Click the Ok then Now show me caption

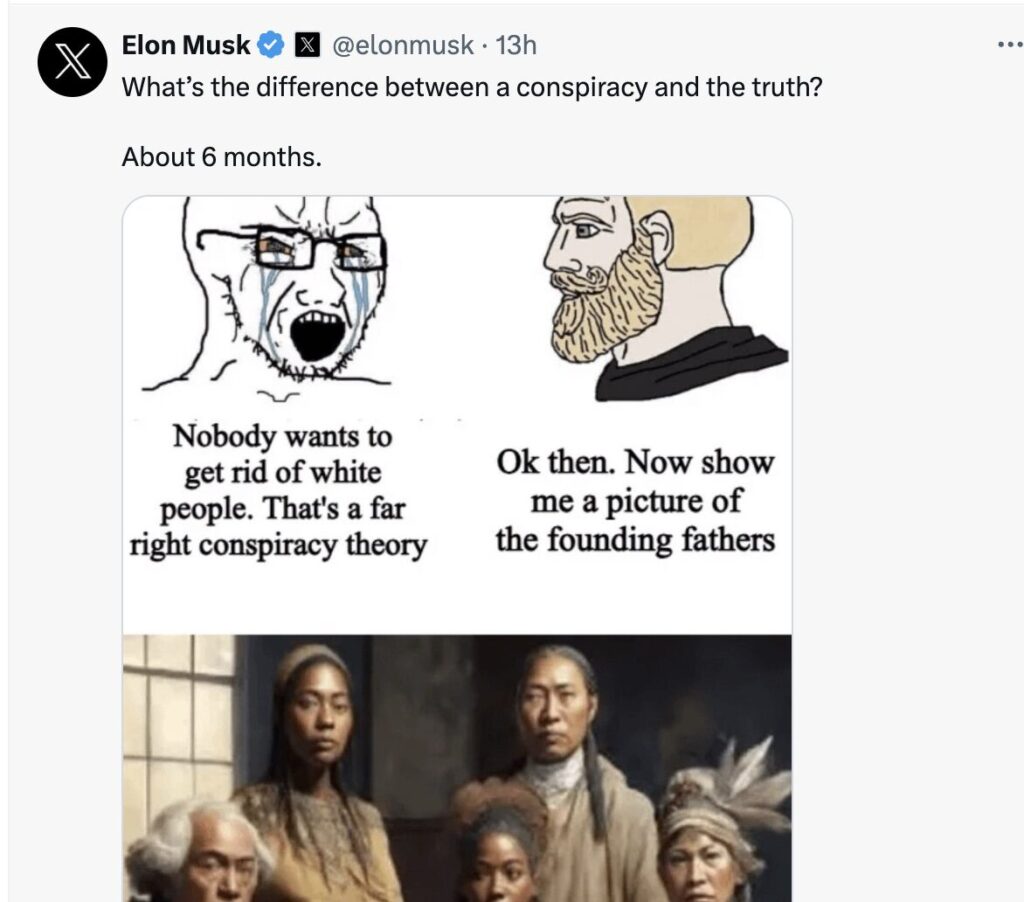(634, 500)
